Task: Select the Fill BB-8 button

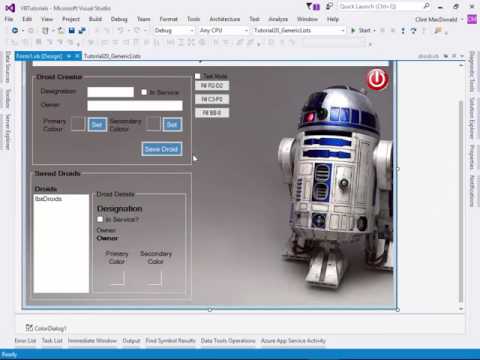Action: pos(212,113)
